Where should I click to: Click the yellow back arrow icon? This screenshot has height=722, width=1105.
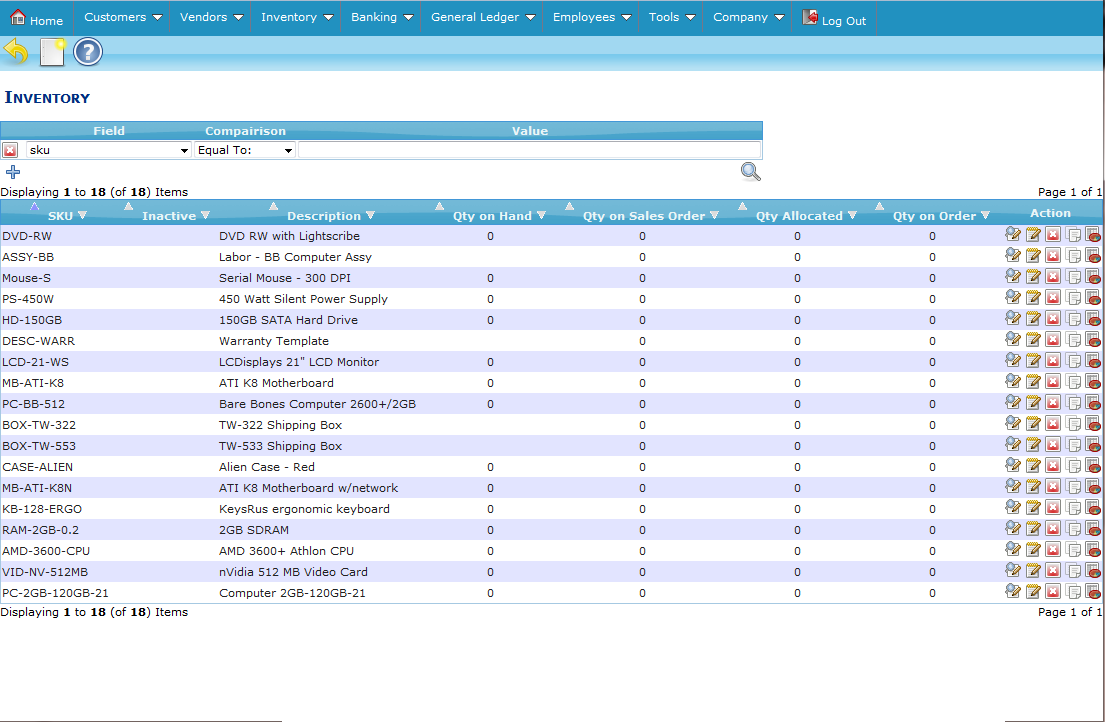[x=16, y=52]
